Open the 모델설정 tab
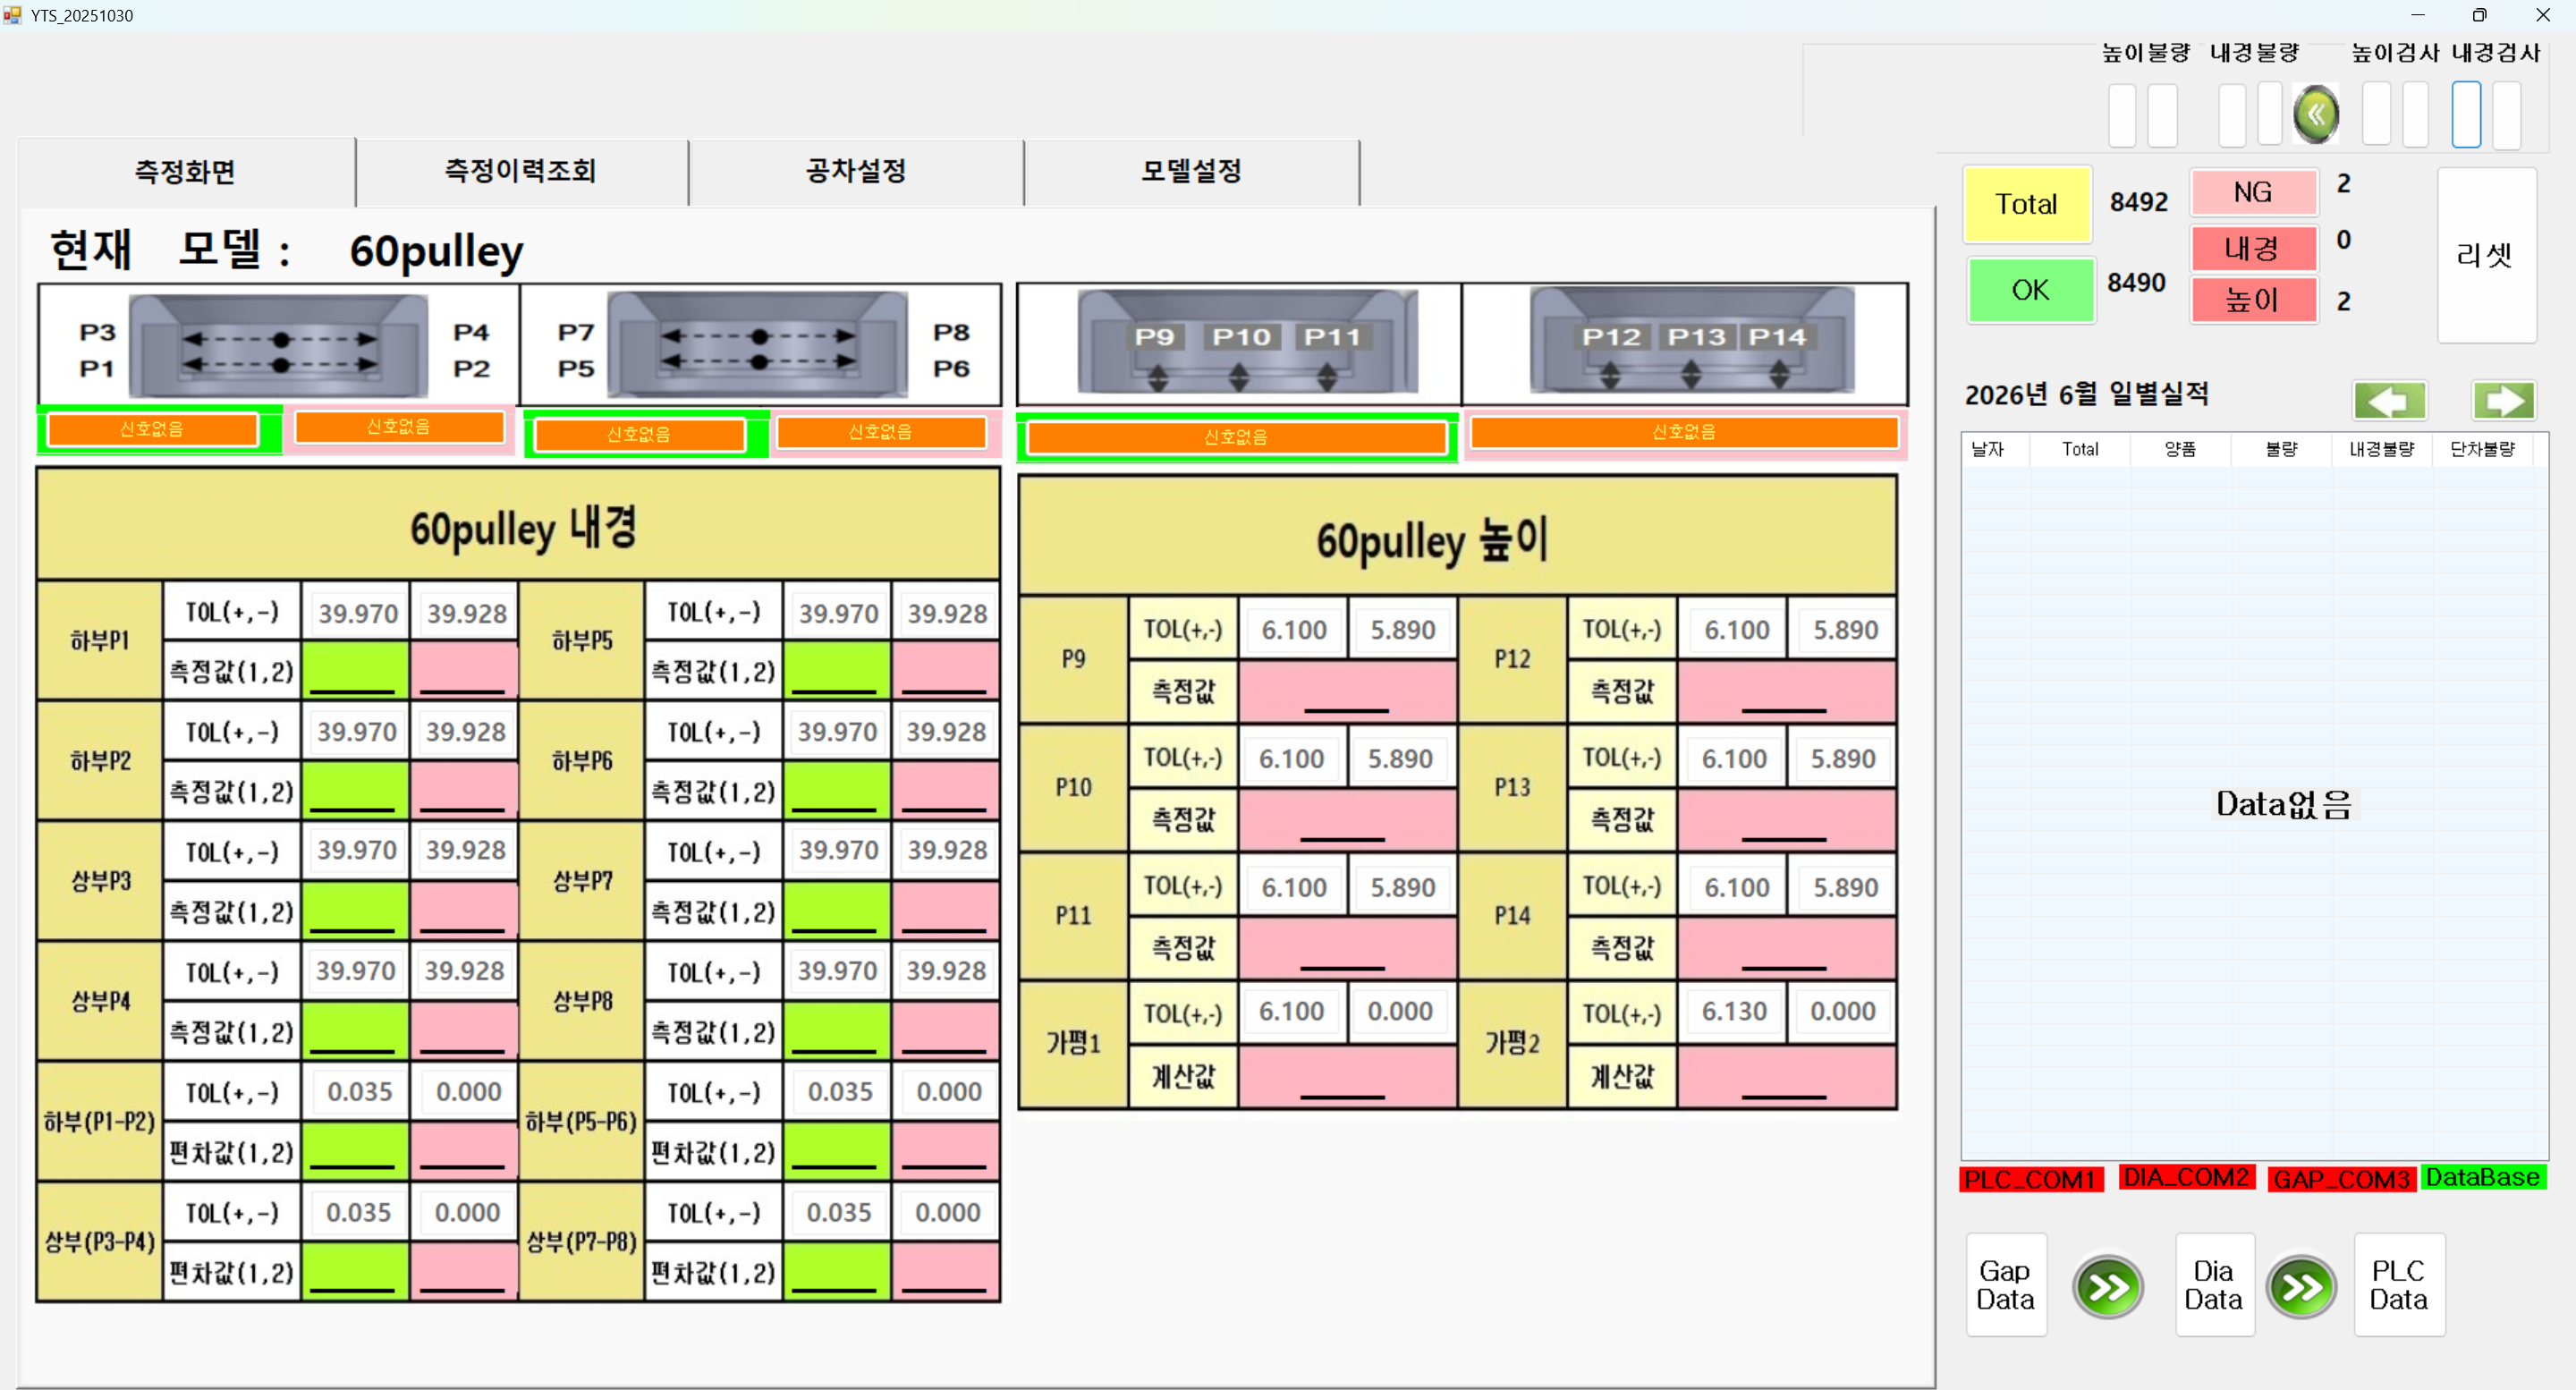Viewport: 2576px width, 1390px height. [1191, 171]
